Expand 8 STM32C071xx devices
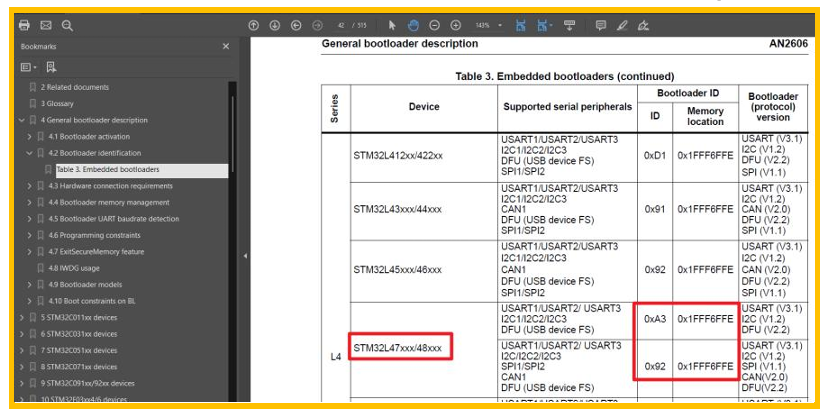 tap(22, 367)
